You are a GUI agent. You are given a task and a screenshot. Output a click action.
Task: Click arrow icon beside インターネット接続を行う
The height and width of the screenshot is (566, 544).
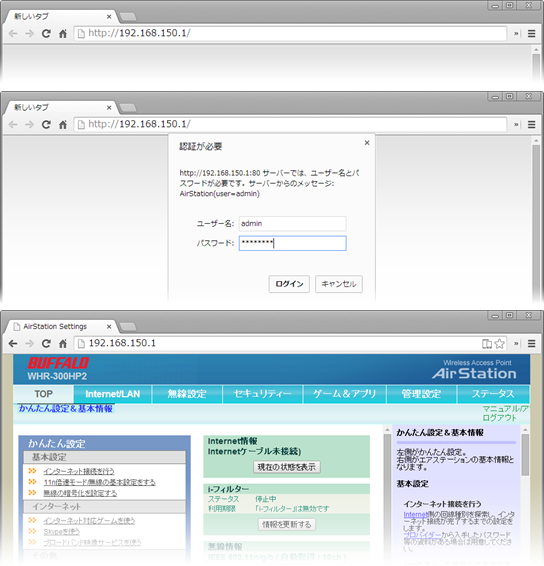coord(32,471)
